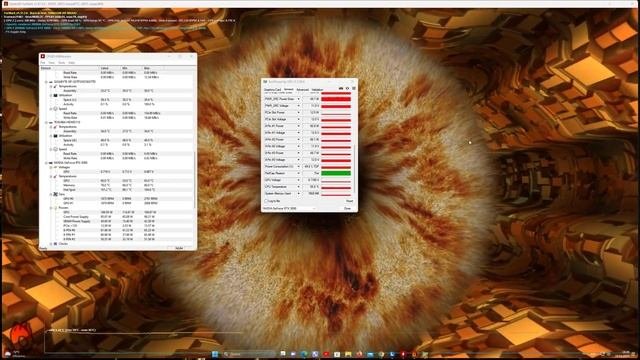This screenshot has height=360, width=640.
Task: Click the TOSHIBA drive icon in HWMonitor
Action: point(51,122)
